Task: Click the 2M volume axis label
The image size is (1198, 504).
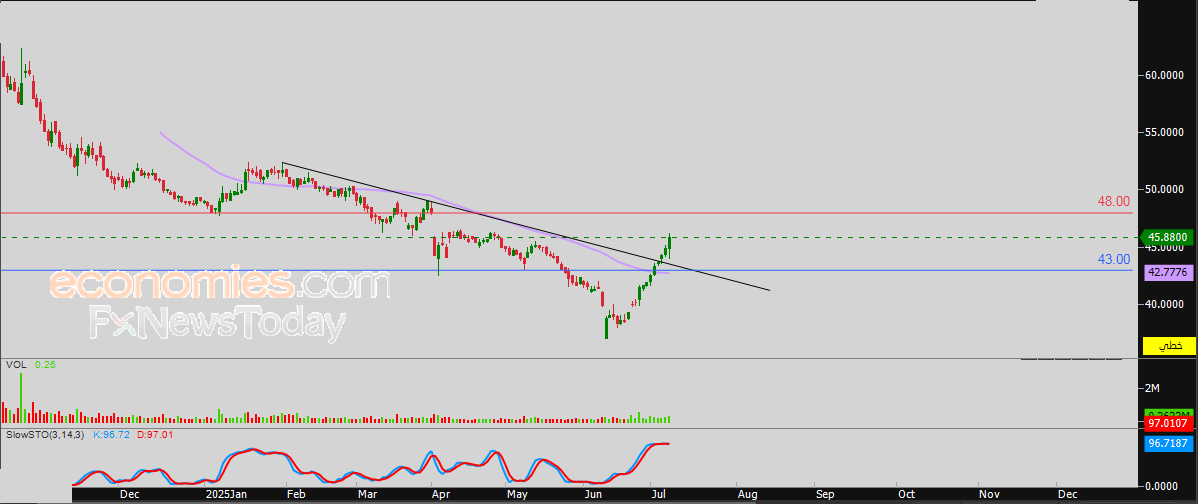Action: click(1152, 389)
